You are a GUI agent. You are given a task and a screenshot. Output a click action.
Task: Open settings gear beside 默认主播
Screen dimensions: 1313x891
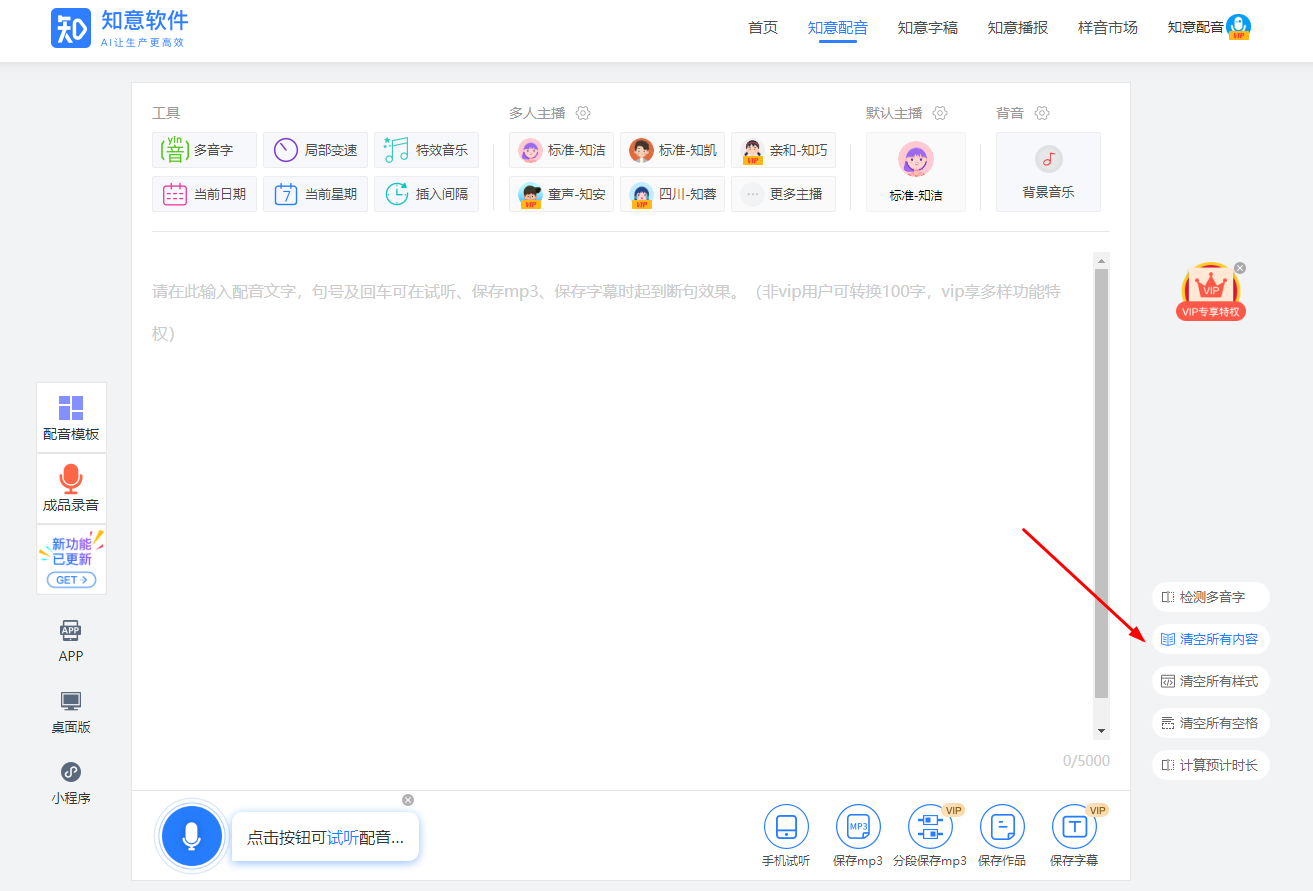coord(940,113)
